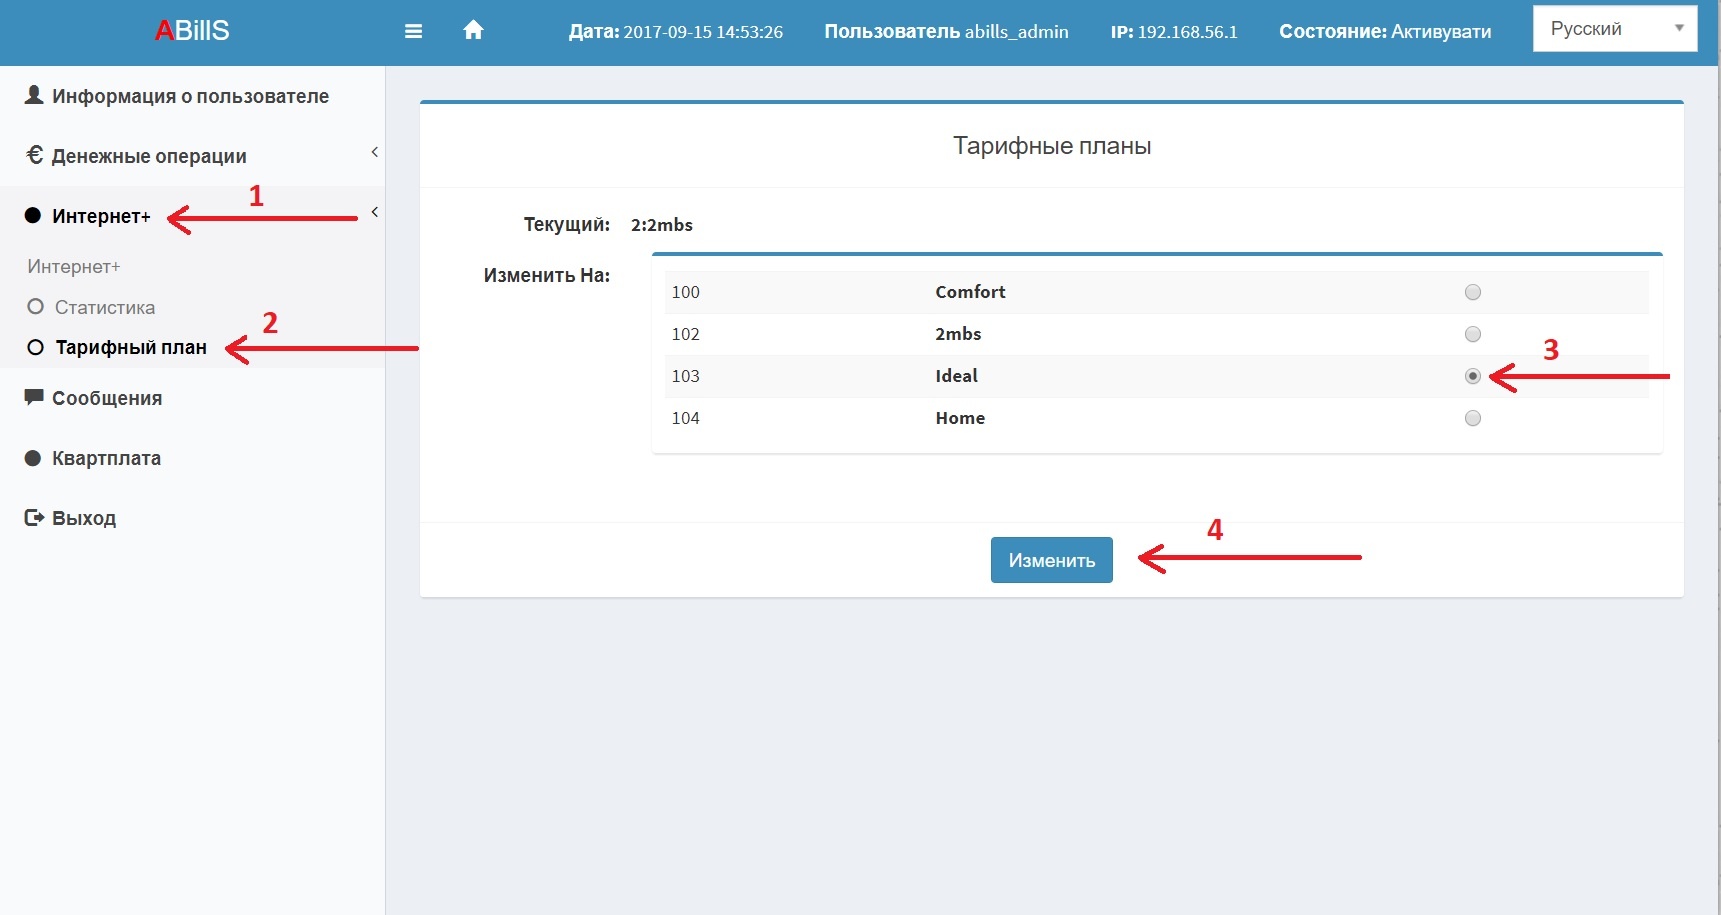Screen dimensions: 1721x915
Task: Click the user icon beside Информация о пользователе
Action: (x=34, y=95)
